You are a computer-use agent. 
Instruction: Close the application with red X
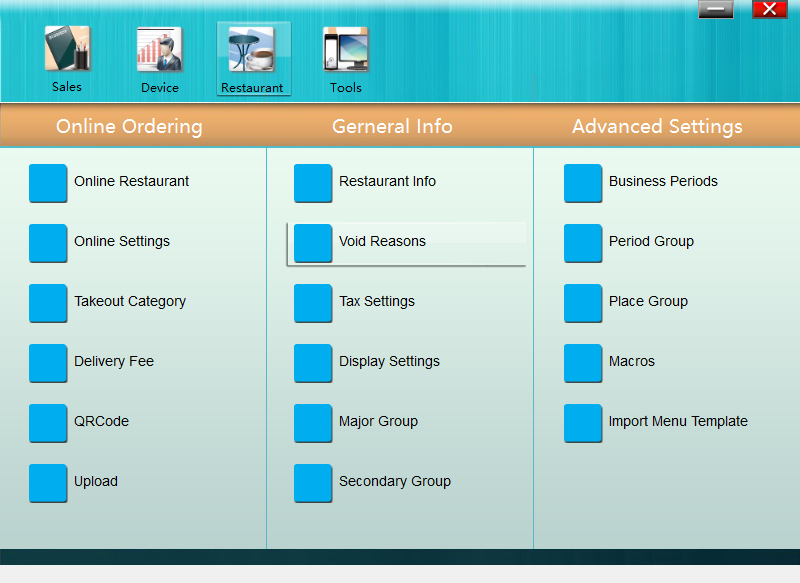[769, 9]
